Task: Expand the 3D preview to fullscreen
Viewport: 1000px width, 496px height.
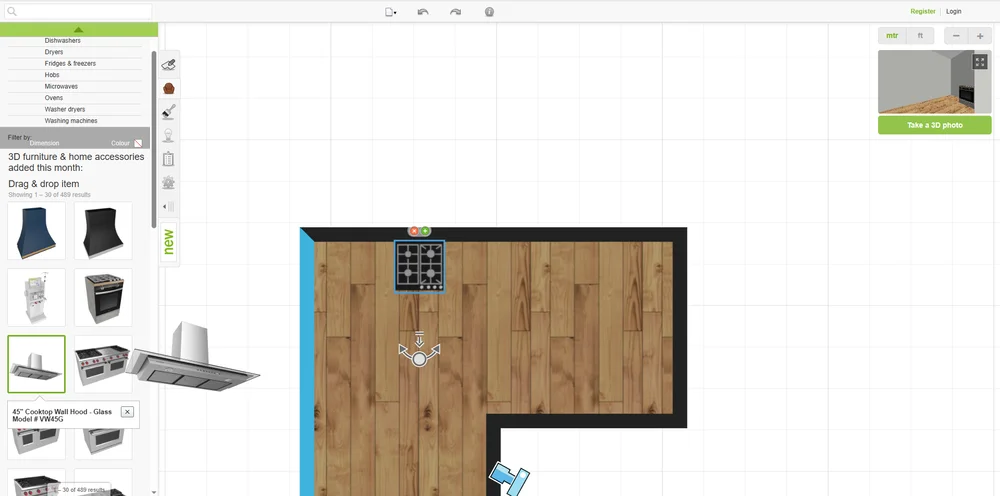Action: (980, 62)
